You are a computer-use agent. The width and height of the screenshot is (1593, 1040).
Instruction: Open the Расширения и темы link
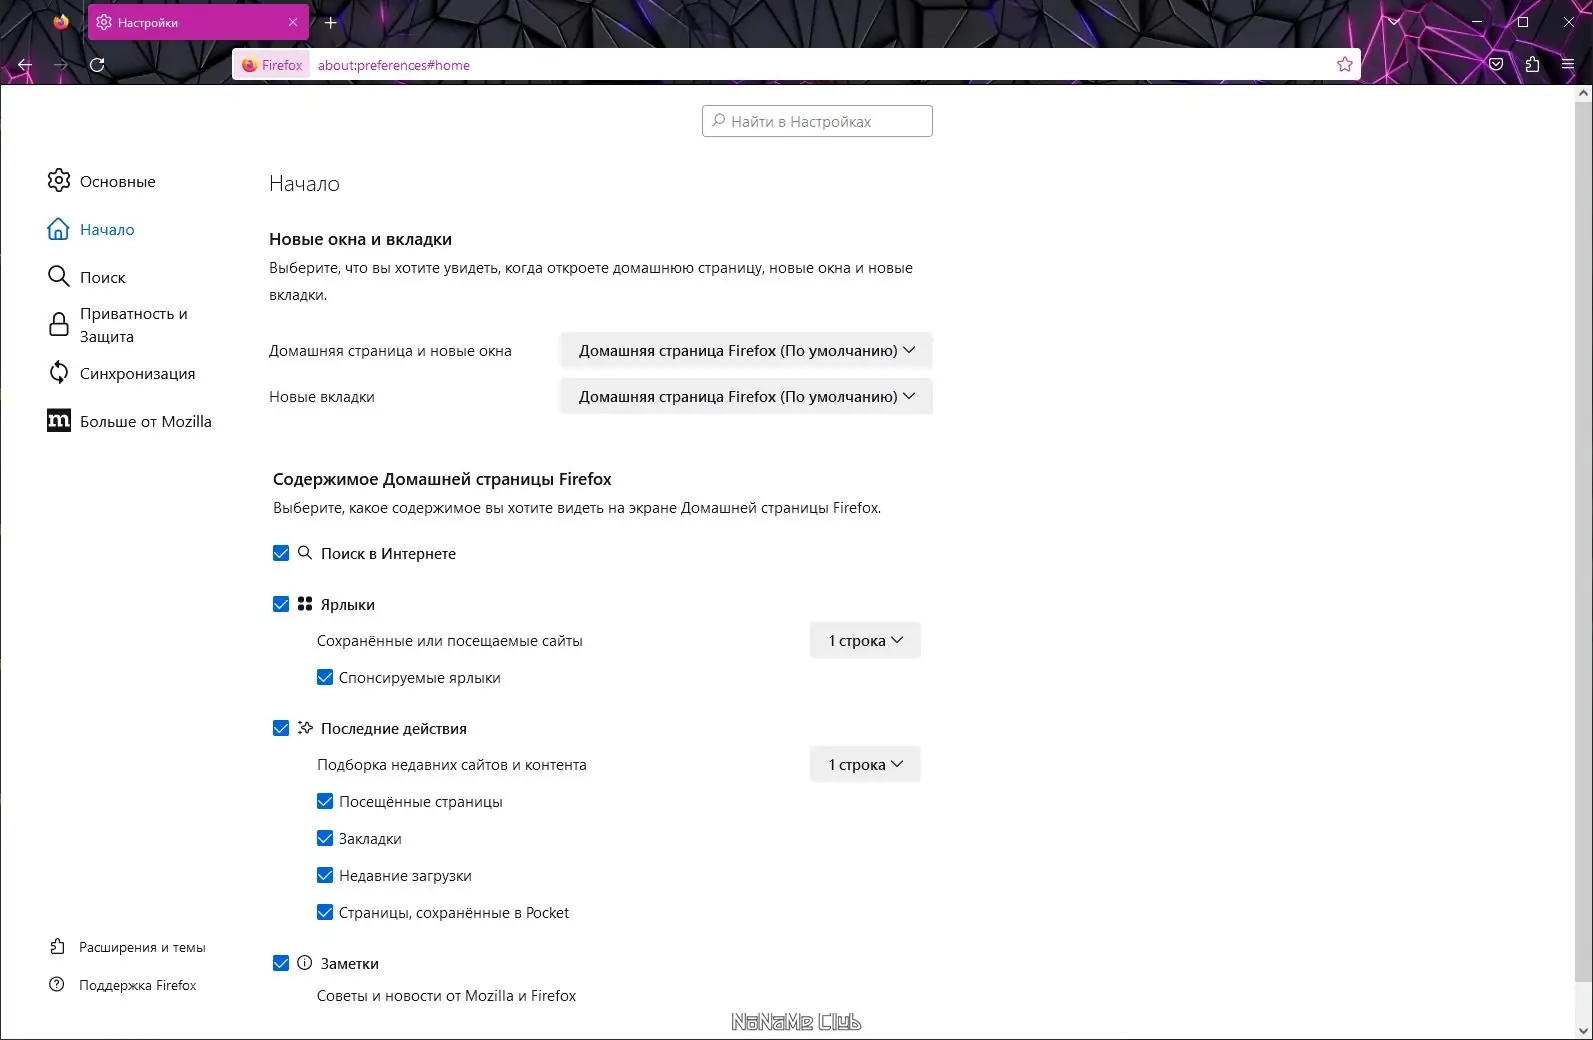point(142,947)
